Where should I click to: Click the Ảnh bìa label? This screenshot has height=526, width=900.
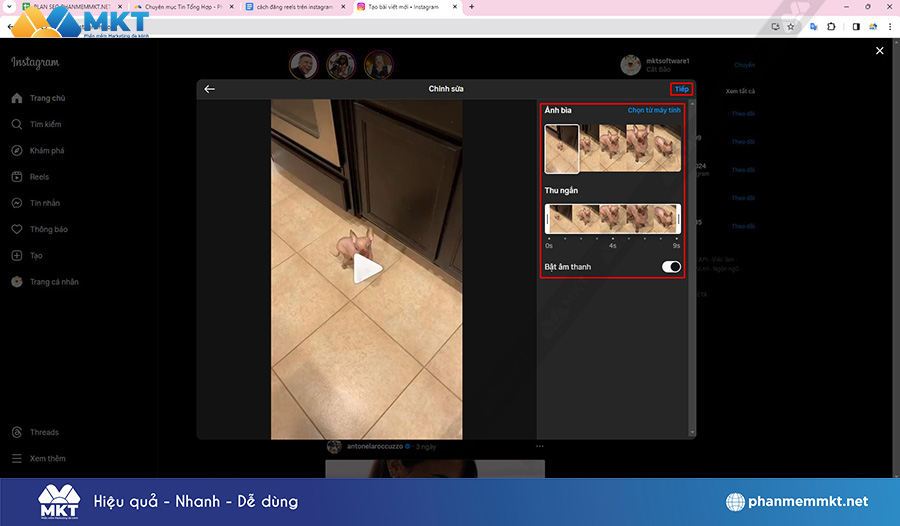(558, 110)
